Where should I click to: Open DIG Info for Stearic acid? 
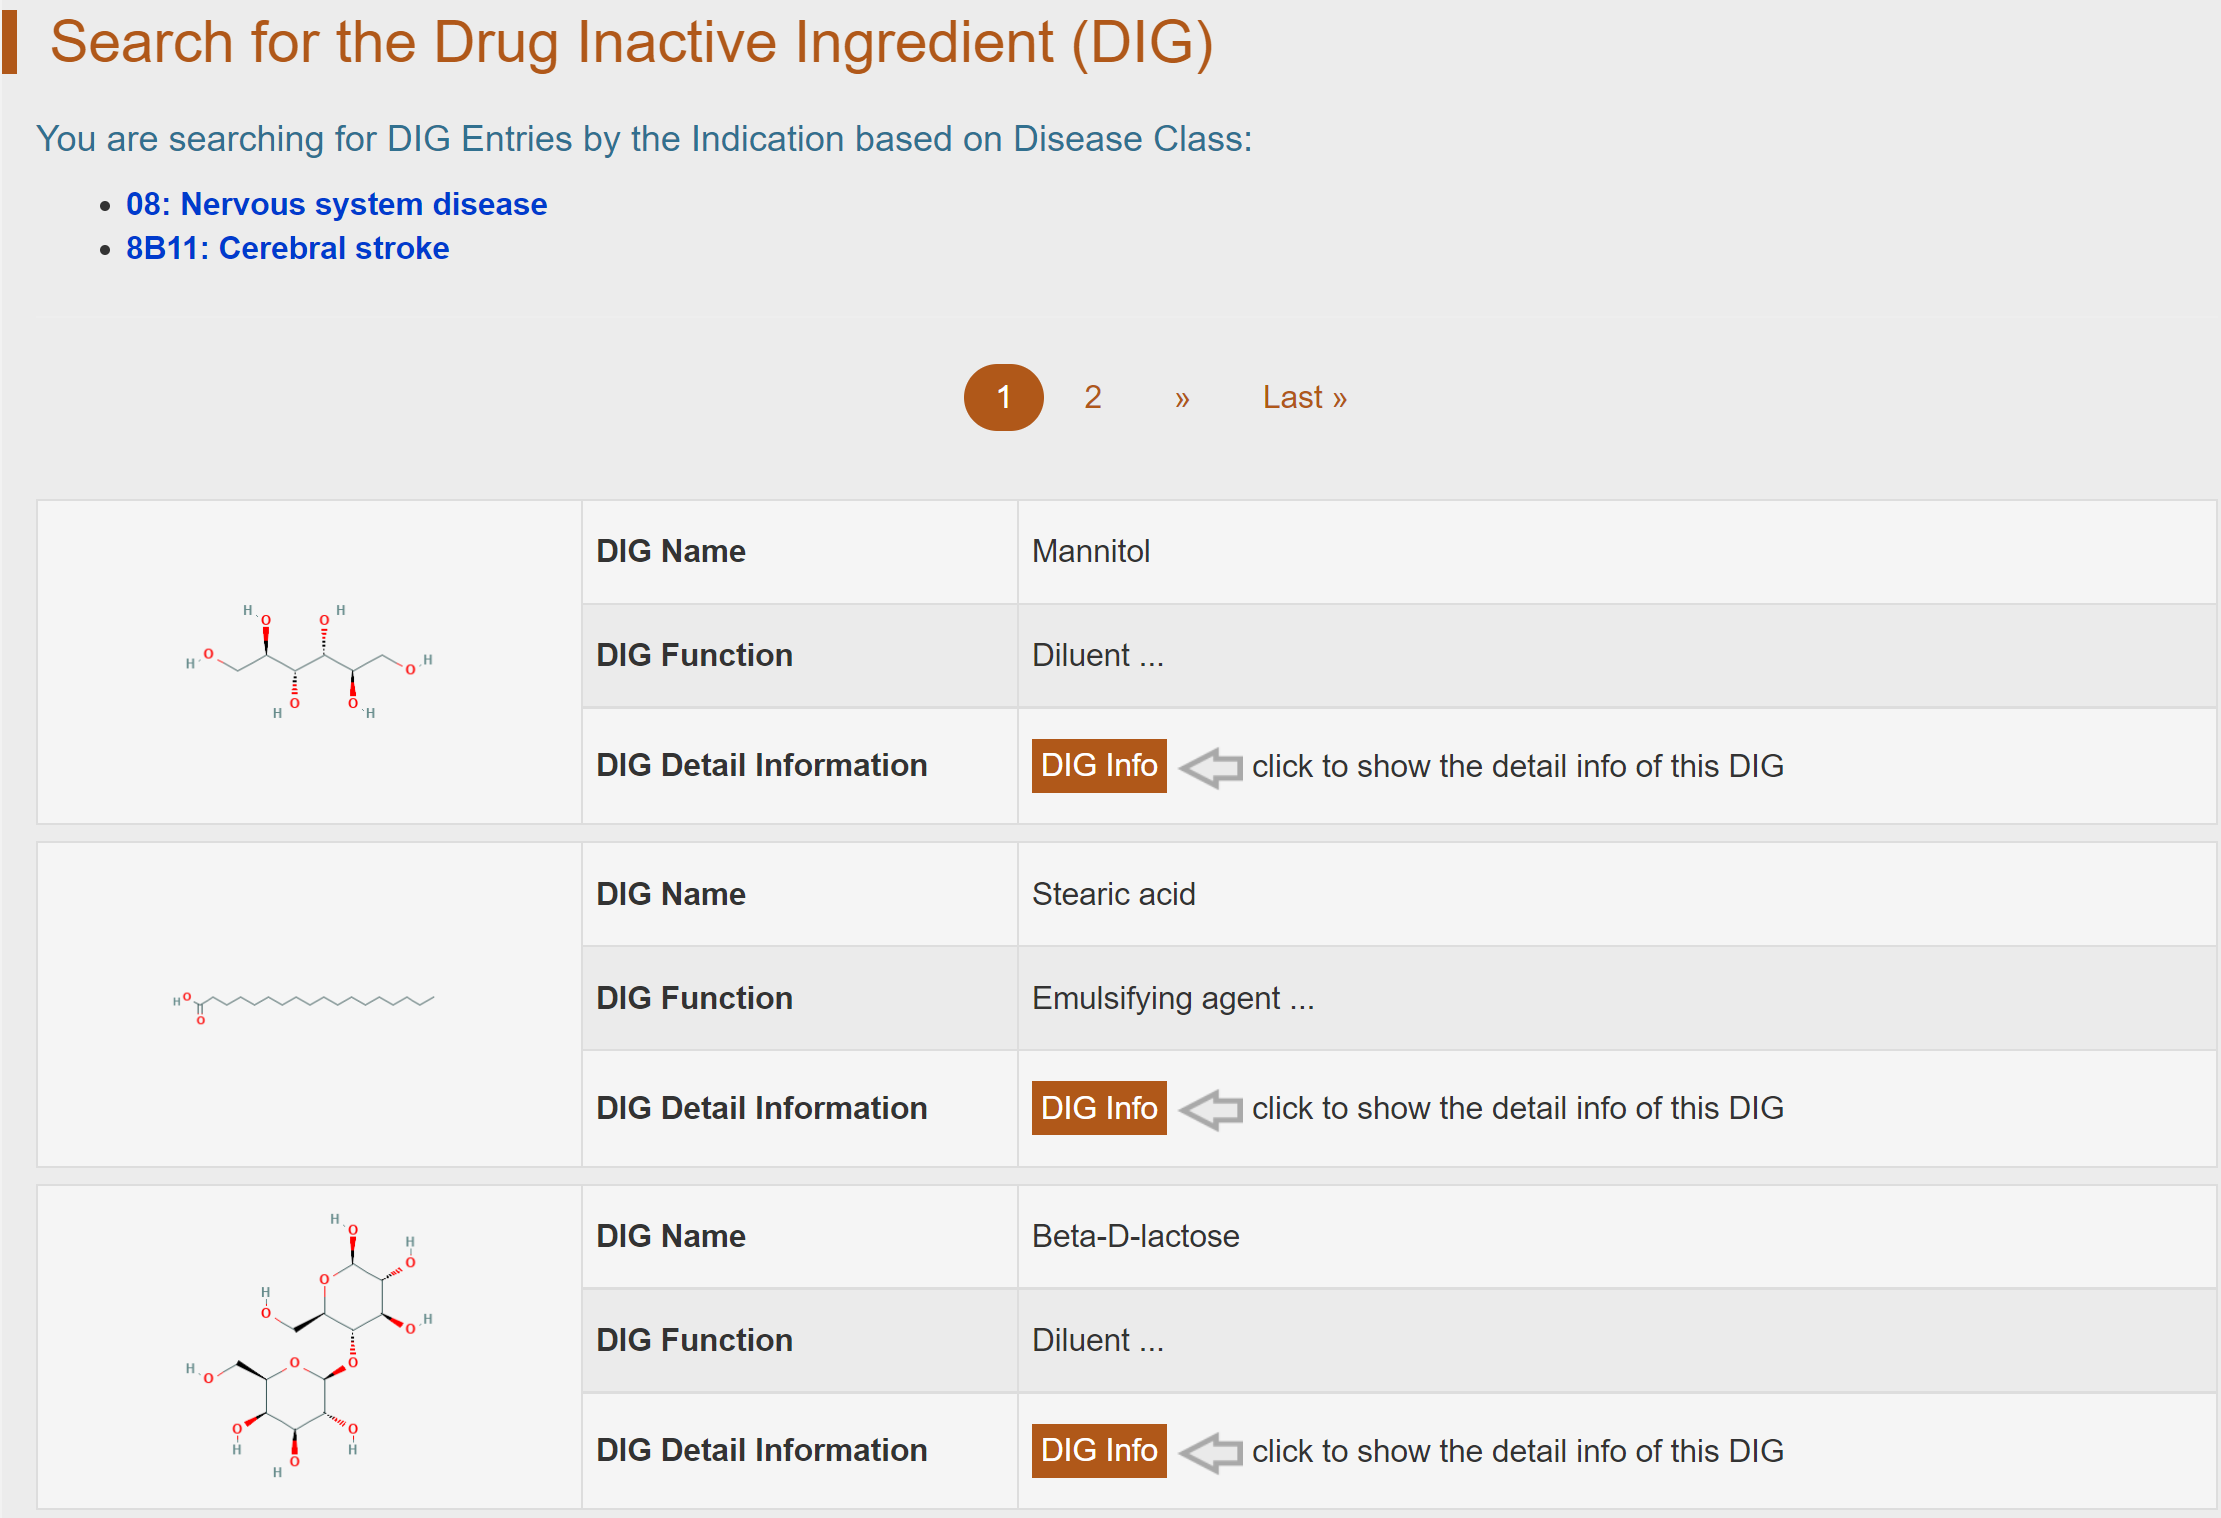(1098, 1108)
